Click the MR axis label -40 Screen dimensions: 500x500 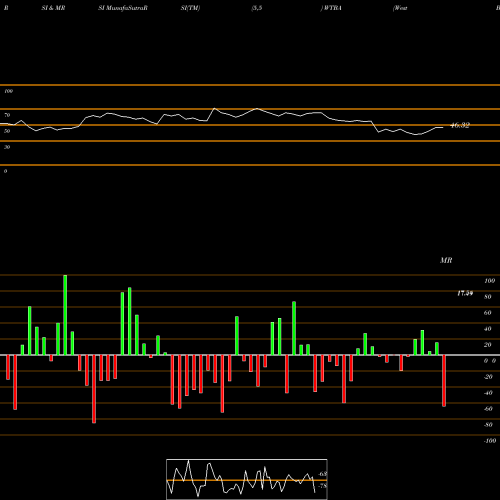pos(488,393)
